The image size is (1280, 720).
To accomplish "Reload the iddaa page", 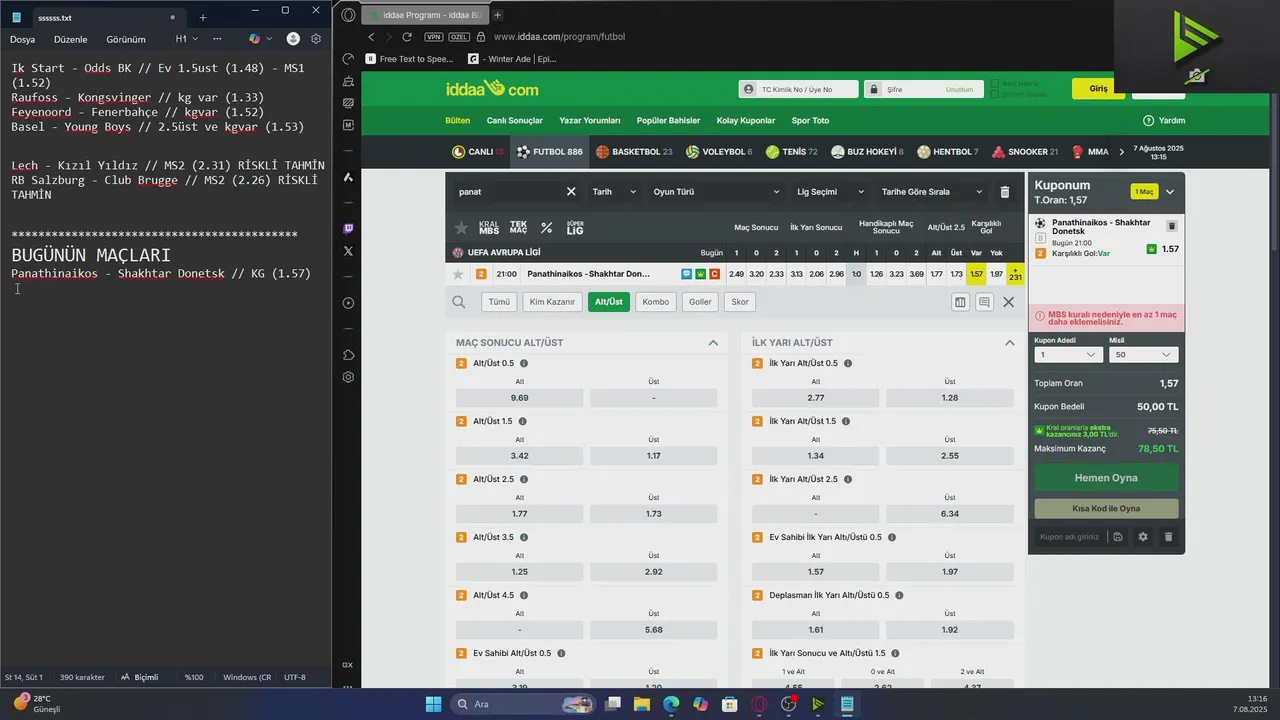I will [406, 37].
